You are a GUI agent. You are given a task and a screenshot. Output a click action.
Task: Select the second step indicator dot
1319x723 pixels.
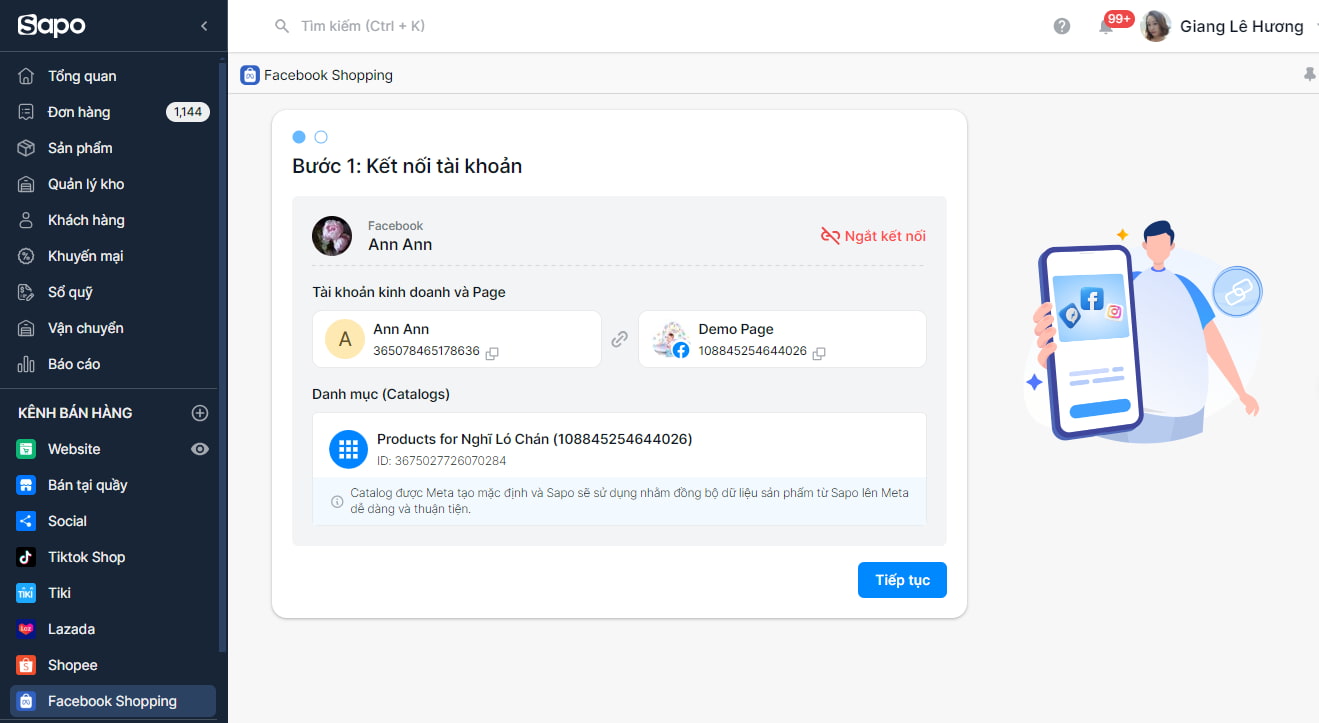[320, 136]
